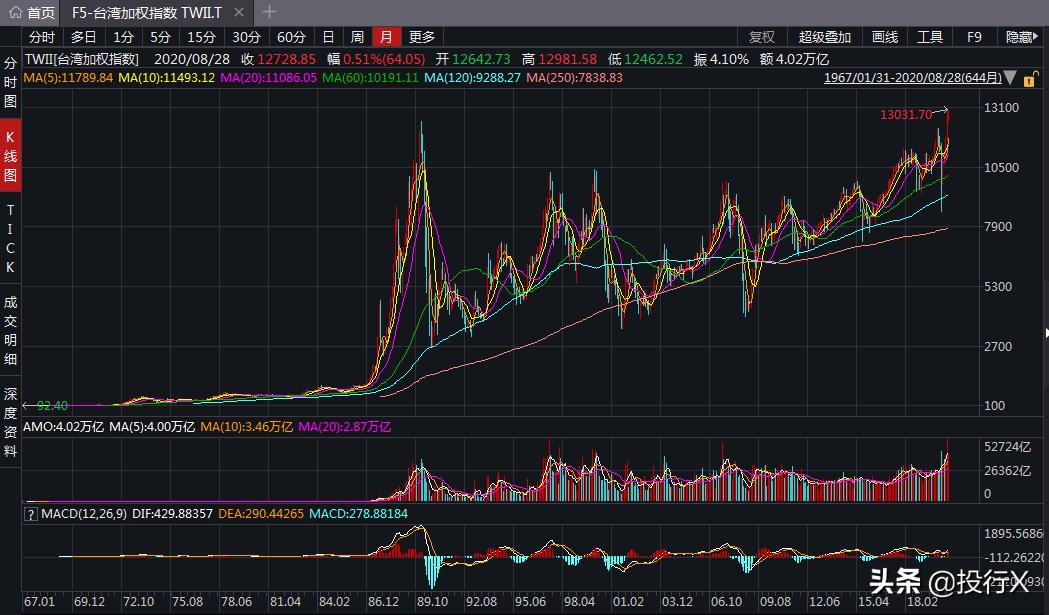Close the TWII.T chart tab
The image size is (1049, 615).
pos(239,12)
